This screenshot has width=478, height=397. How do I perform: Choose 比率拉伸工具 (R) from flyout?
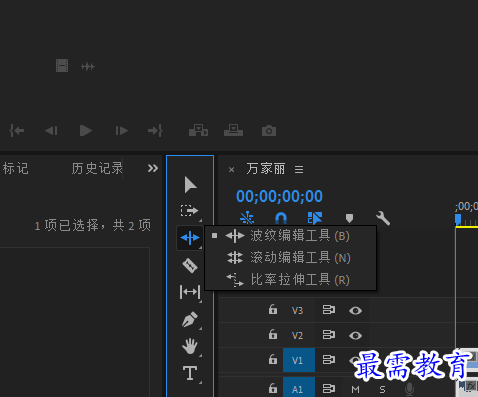click(x=290, y=279)
